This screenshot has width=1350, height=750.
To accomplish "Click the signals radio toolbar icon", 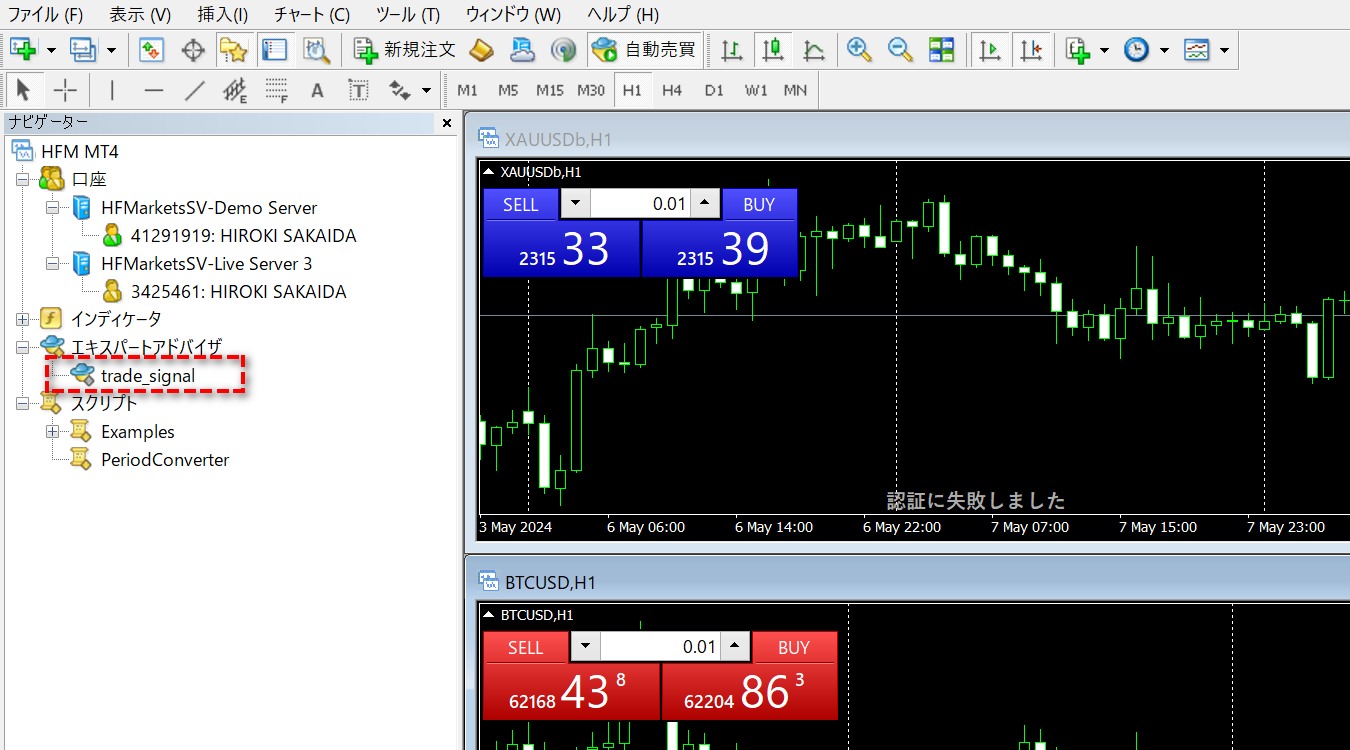I will tap(564, 48).
